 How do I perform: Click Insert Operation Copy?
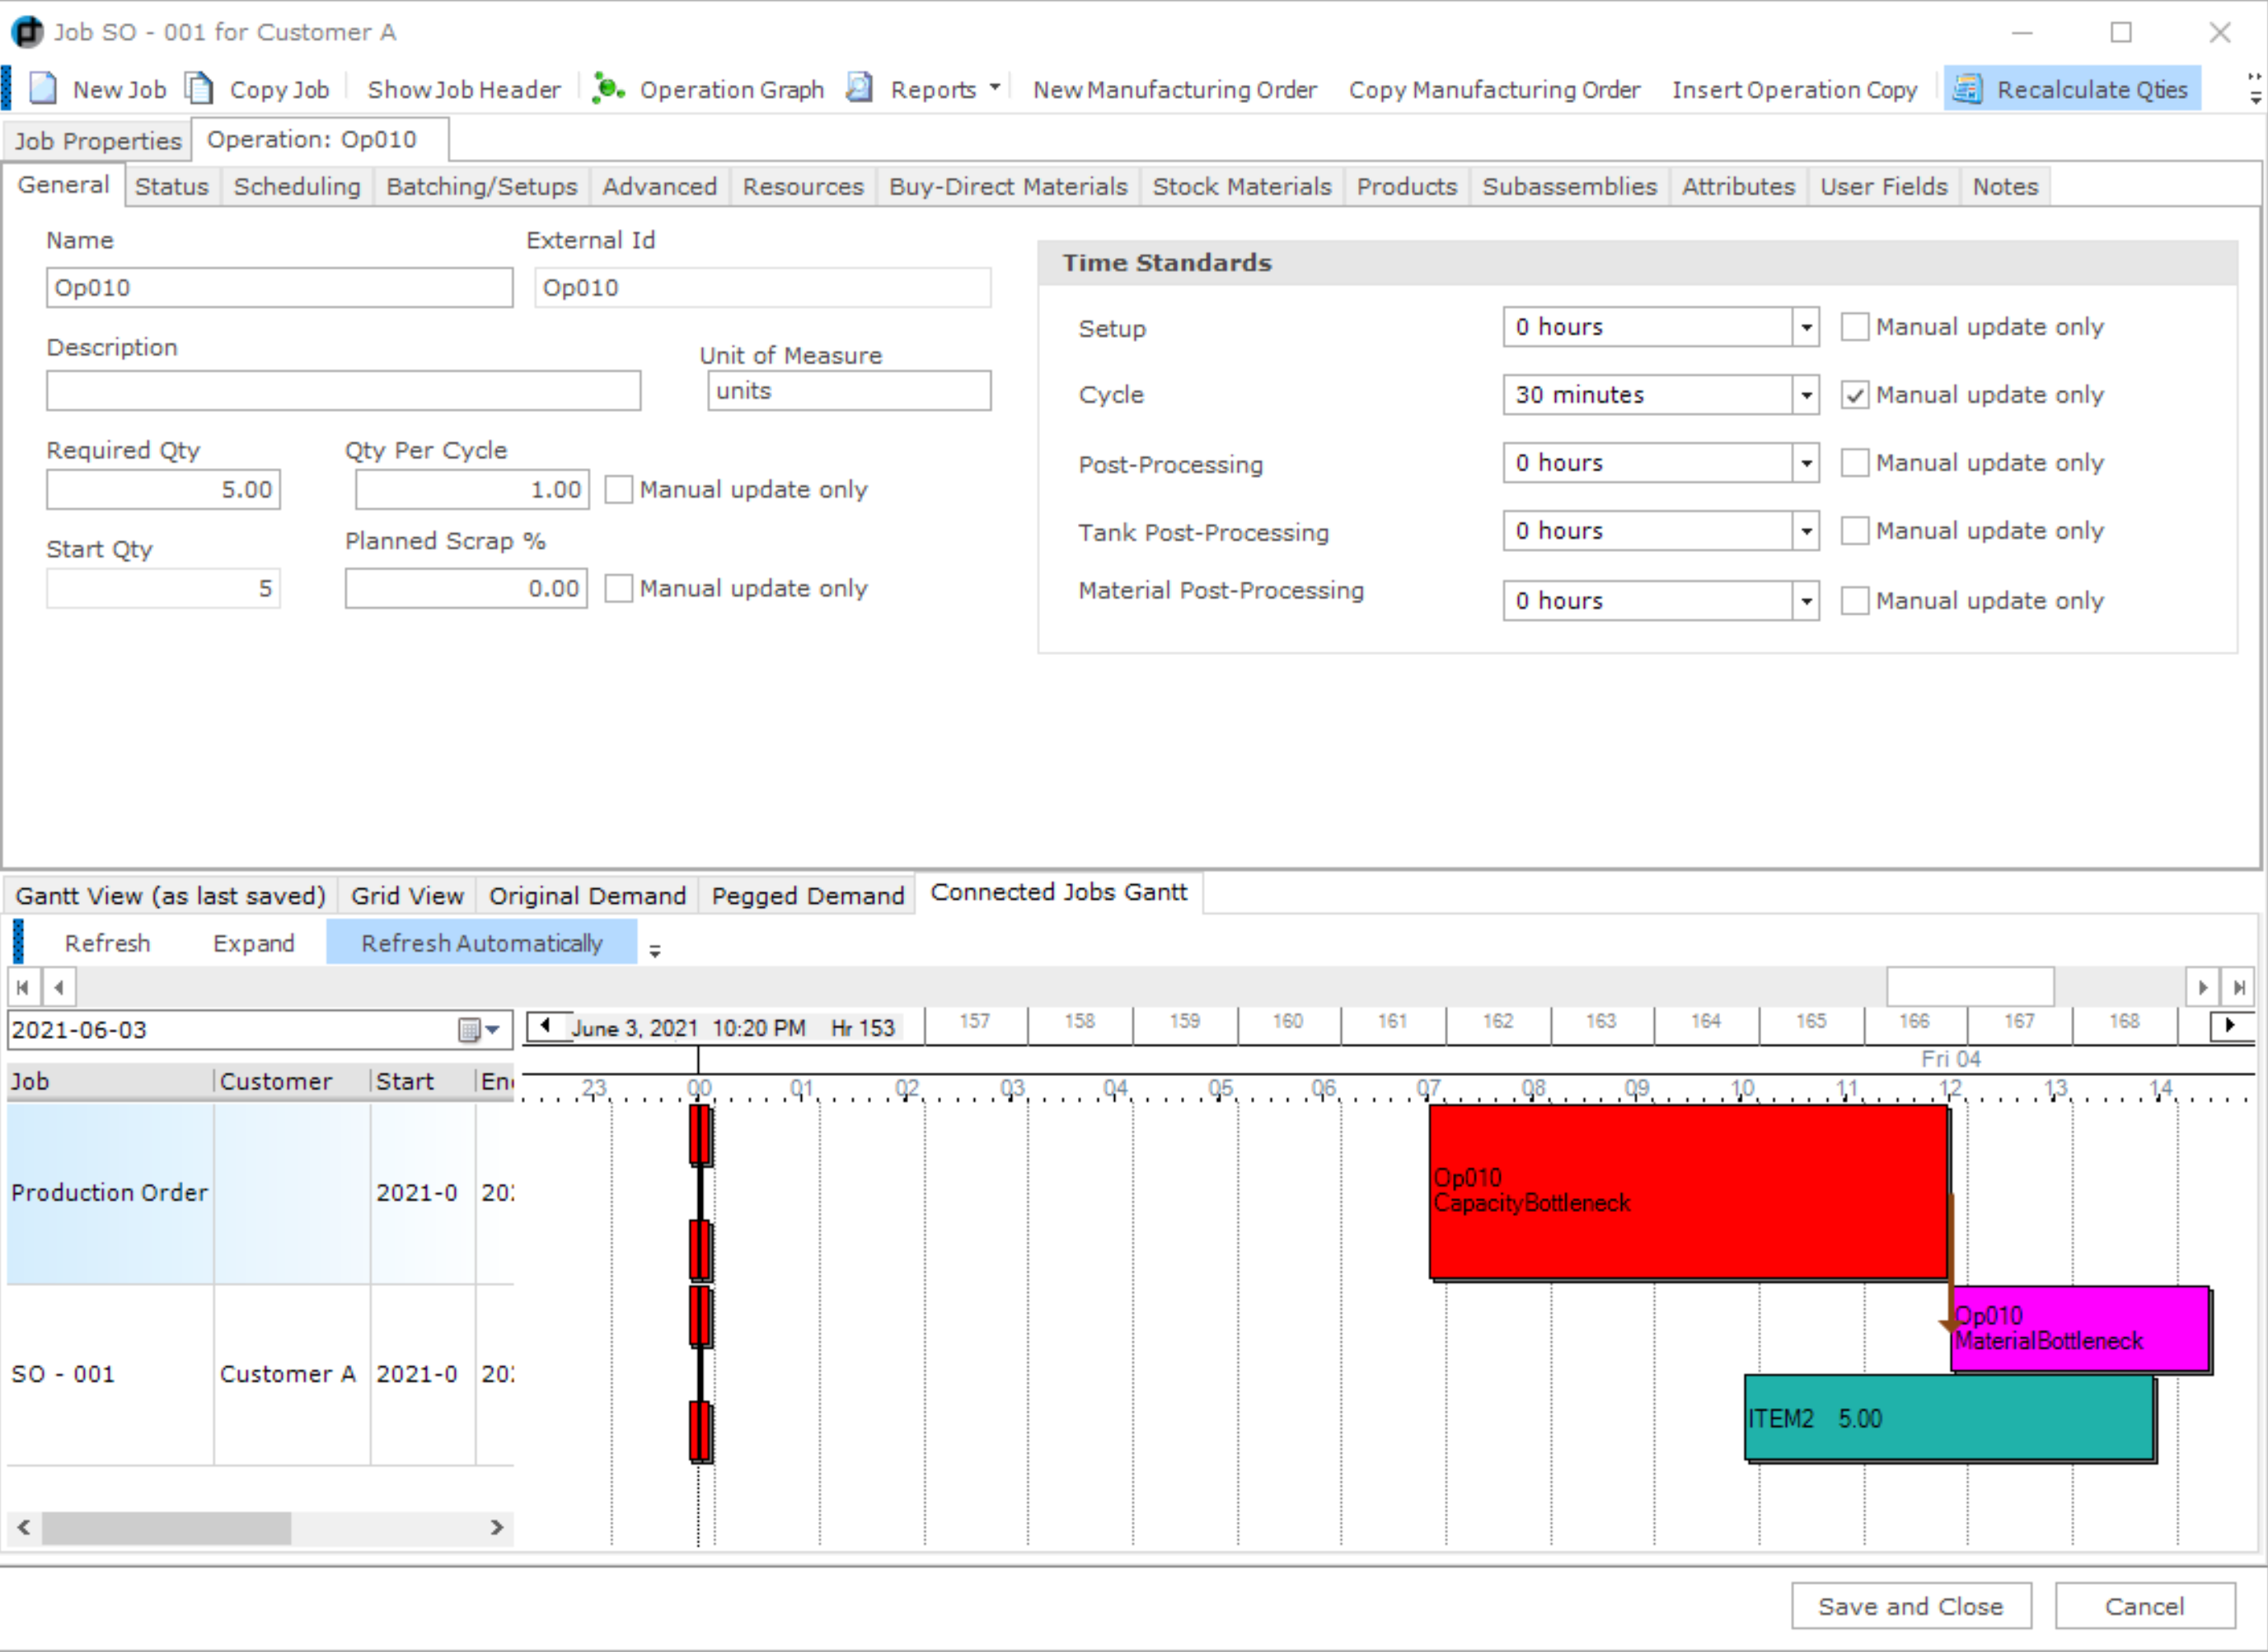pyautogui.click(x=1794, y=90)
